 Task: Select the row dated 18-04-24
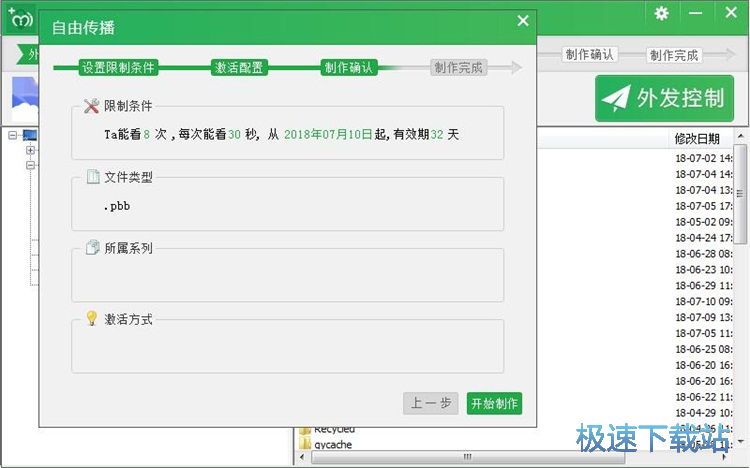coord(703,237)
